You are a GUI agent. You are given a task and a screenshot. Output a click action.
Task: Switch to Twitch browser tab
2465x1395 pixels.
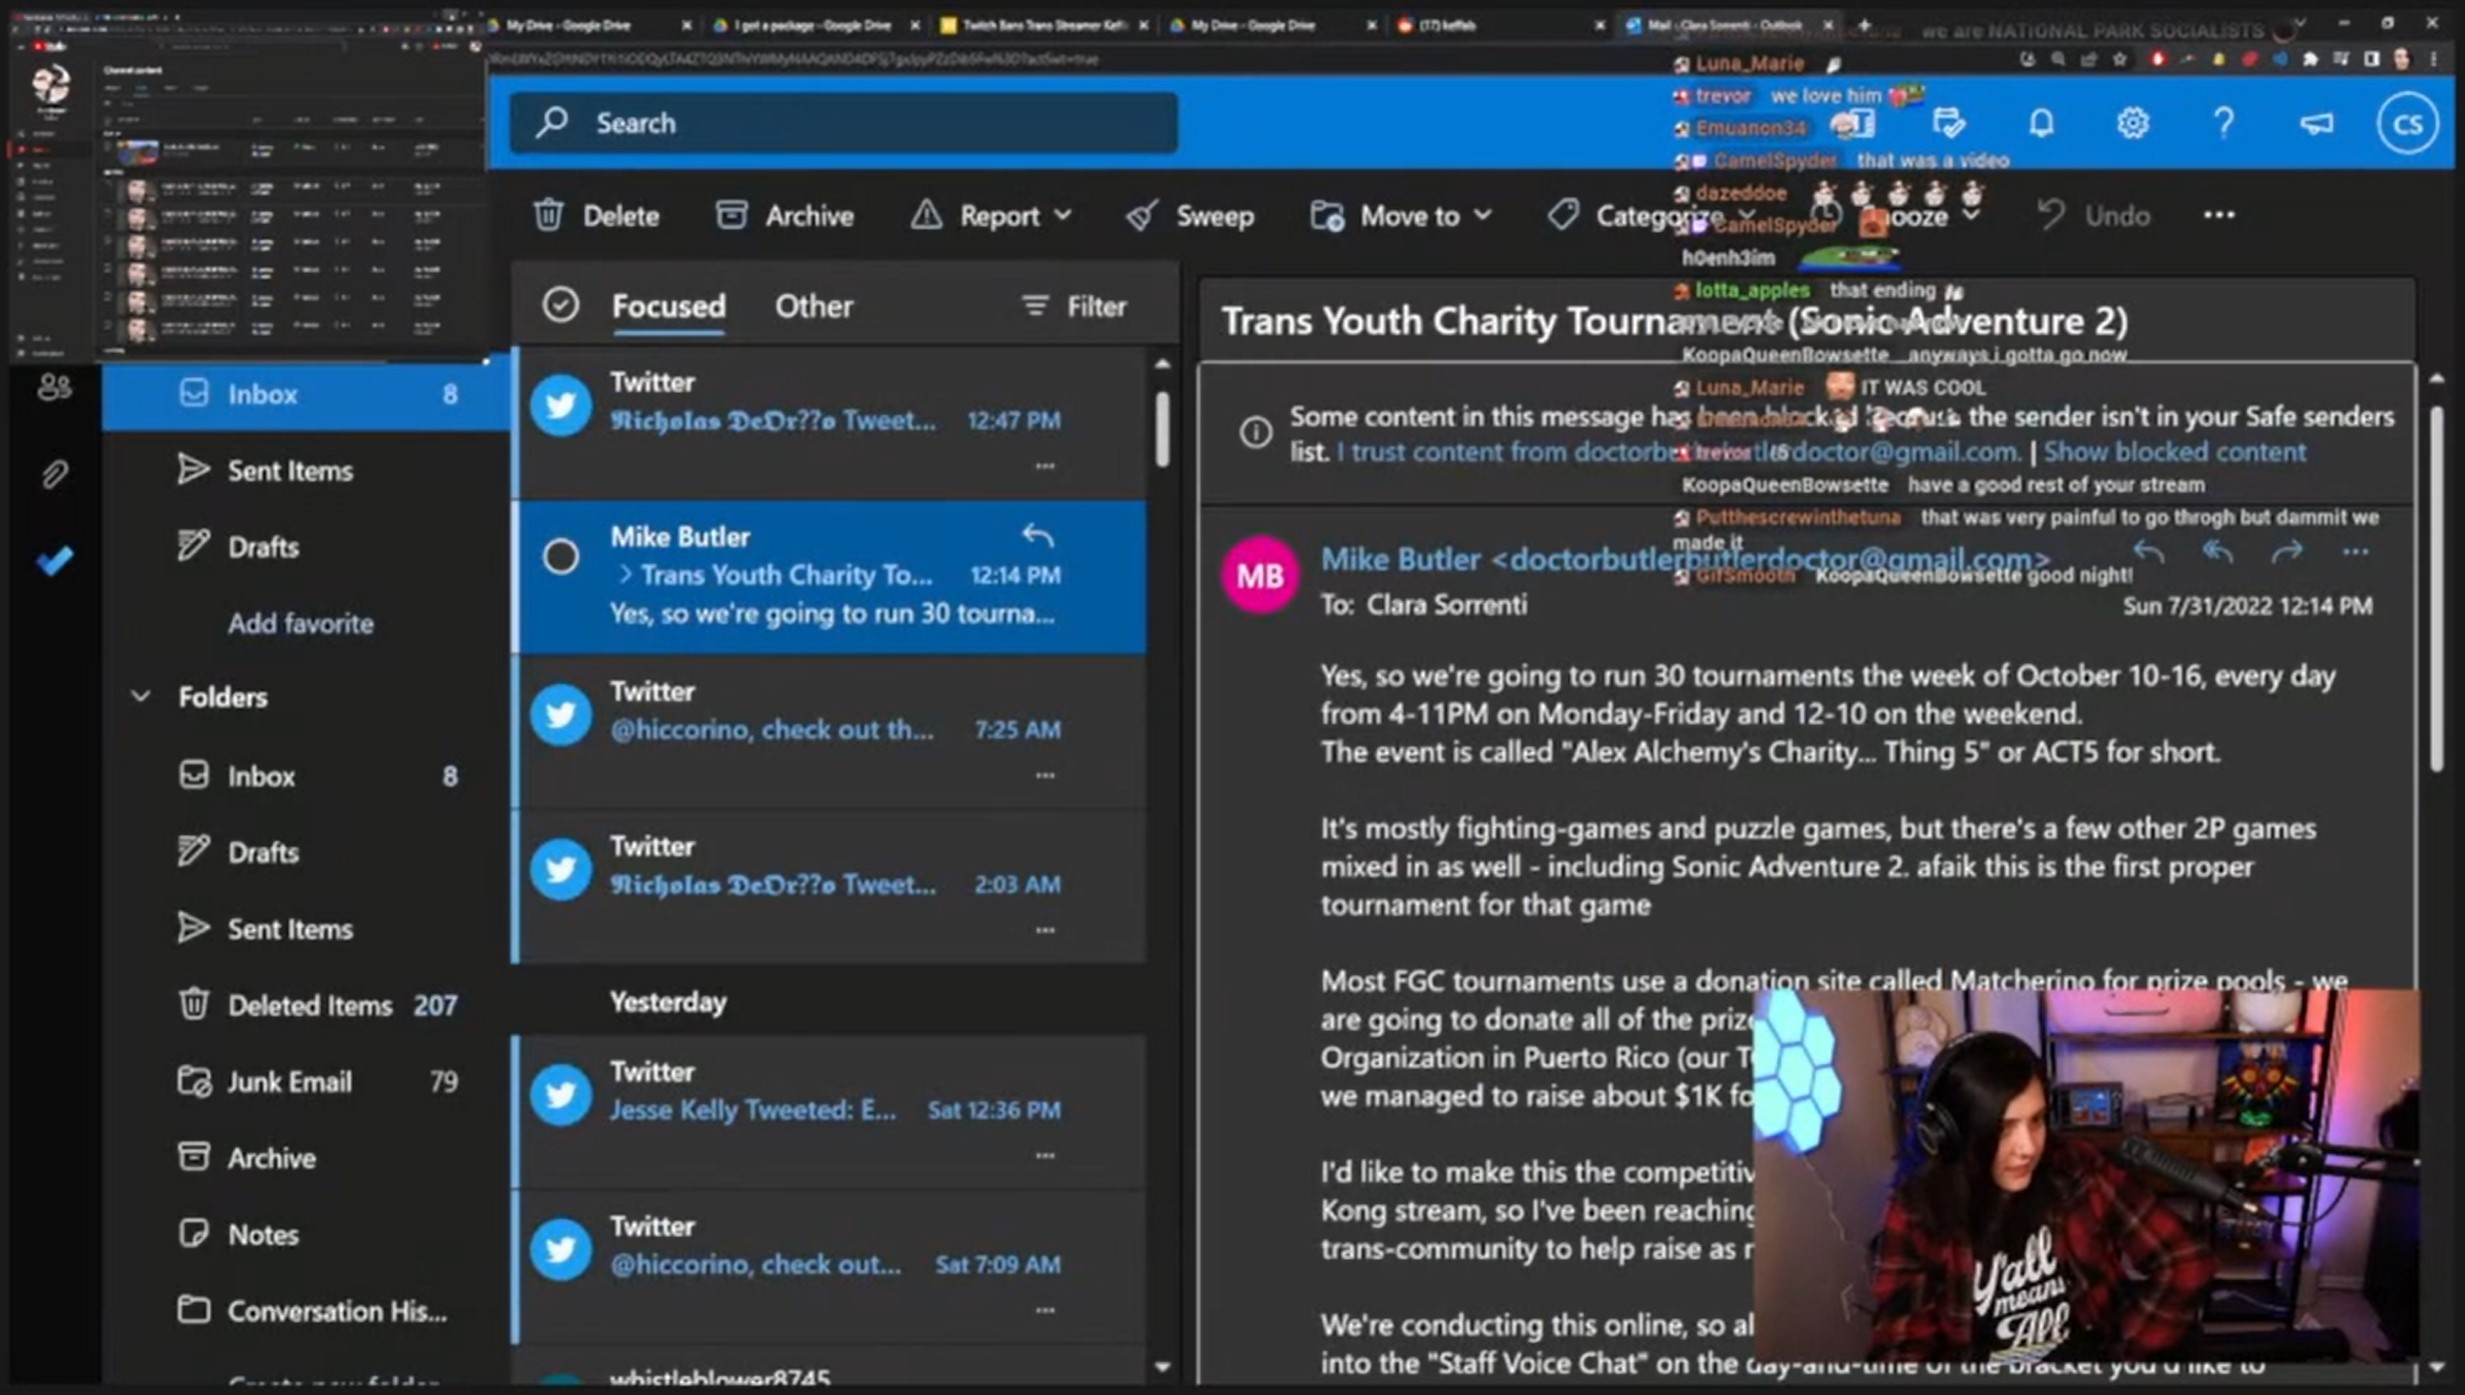(1043, 25)
